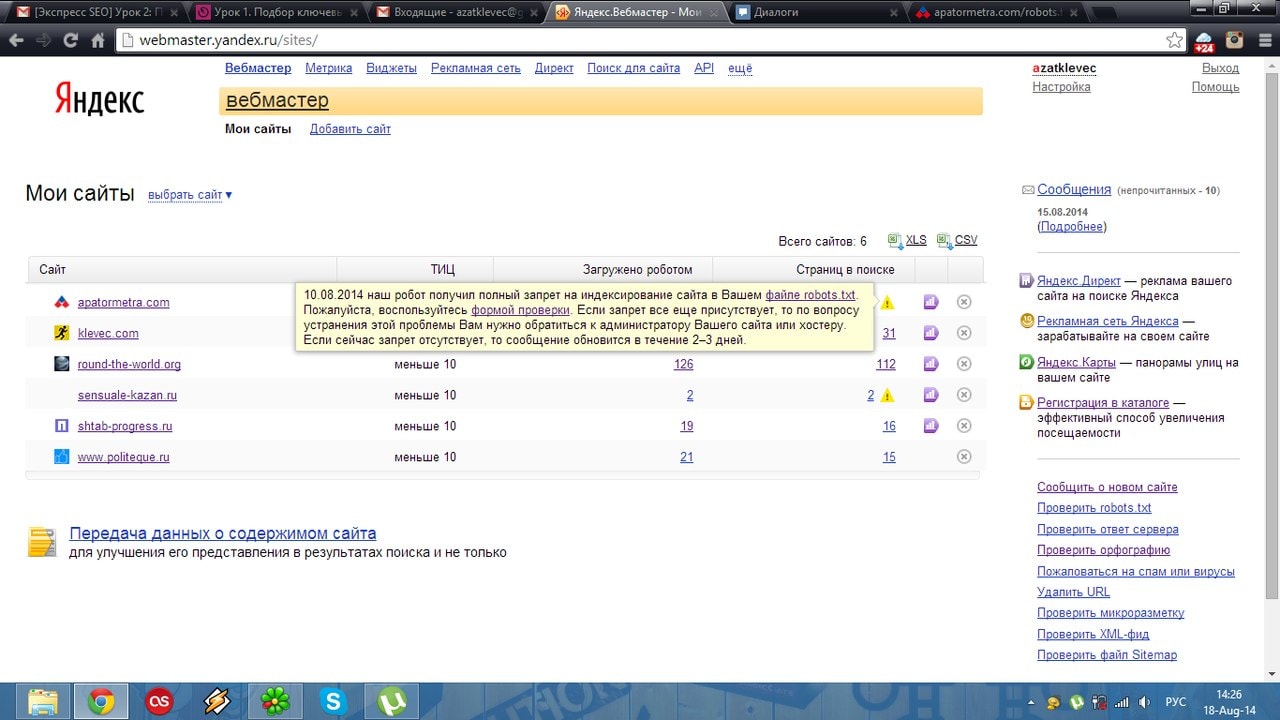Click the warning triangle in the apatormetra.com row

[887, 303]
